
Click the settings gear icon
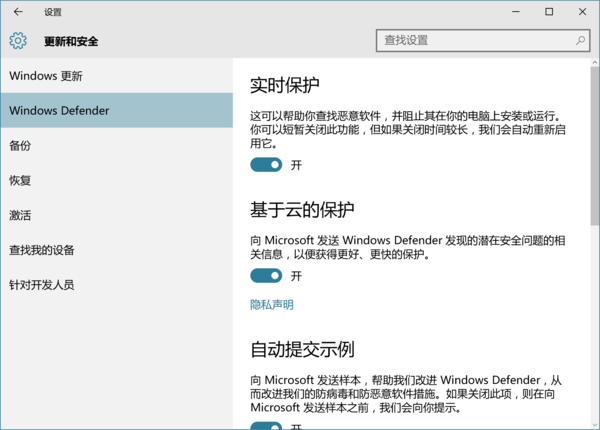[x=18, y=41]
